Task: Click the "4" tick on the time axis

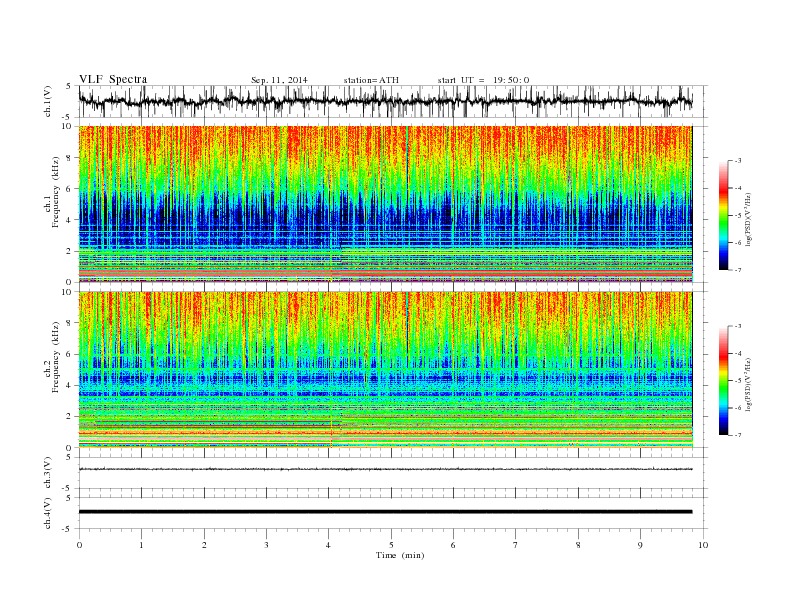Action: point(329,545)
